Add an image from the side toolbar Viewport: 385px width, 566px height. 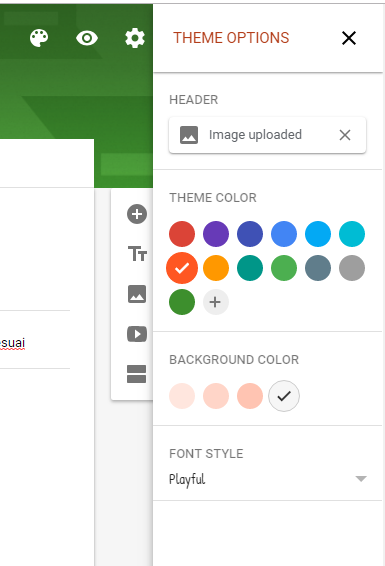click(x=137, y=293)
